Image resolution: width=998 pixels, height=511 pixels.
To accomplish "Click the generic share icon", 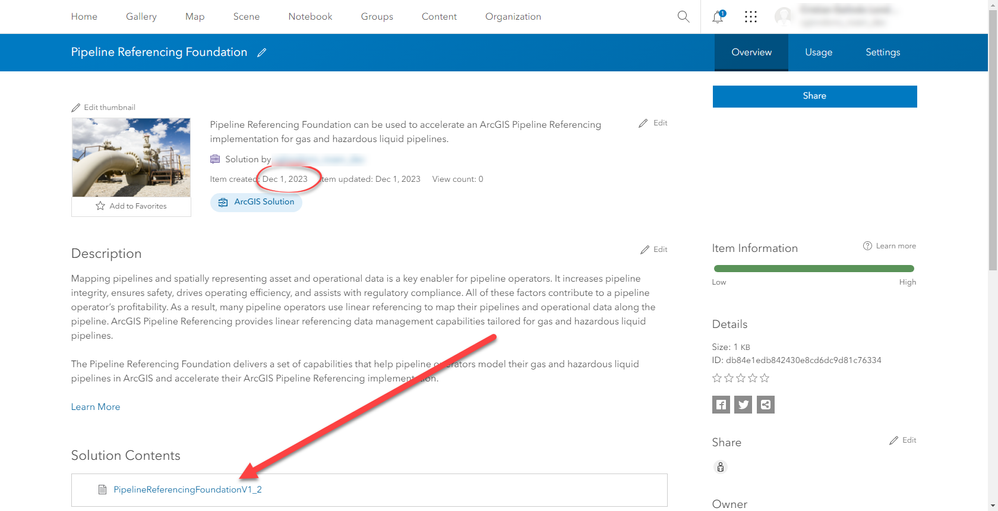I will [x=766, y=405].
